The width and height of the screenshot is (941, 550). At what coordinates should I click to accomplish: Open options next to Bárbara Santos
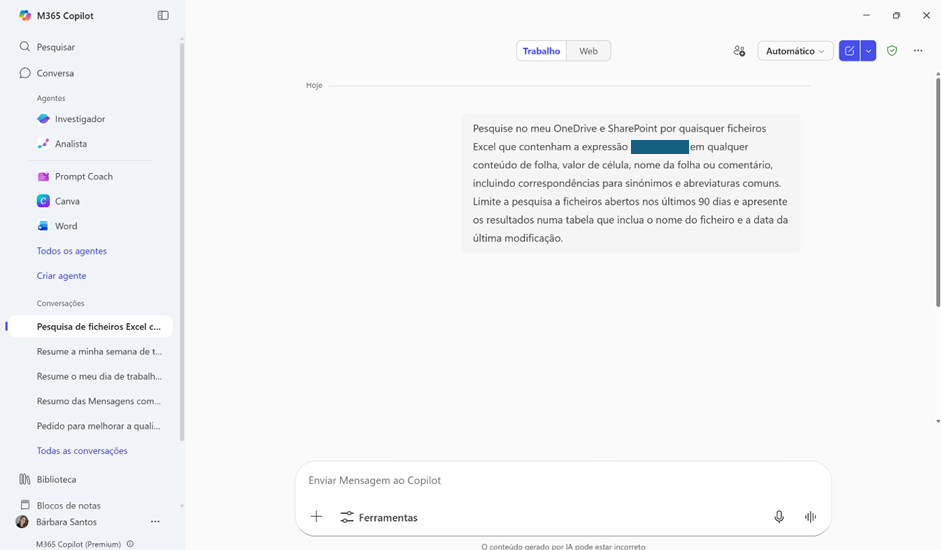coord(155,522)
